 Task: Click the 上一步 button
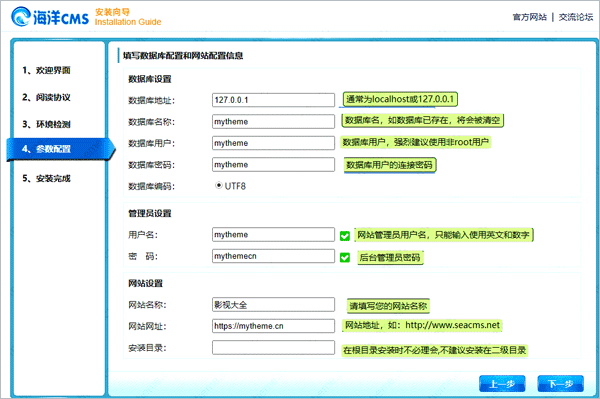tap(502, 384)
